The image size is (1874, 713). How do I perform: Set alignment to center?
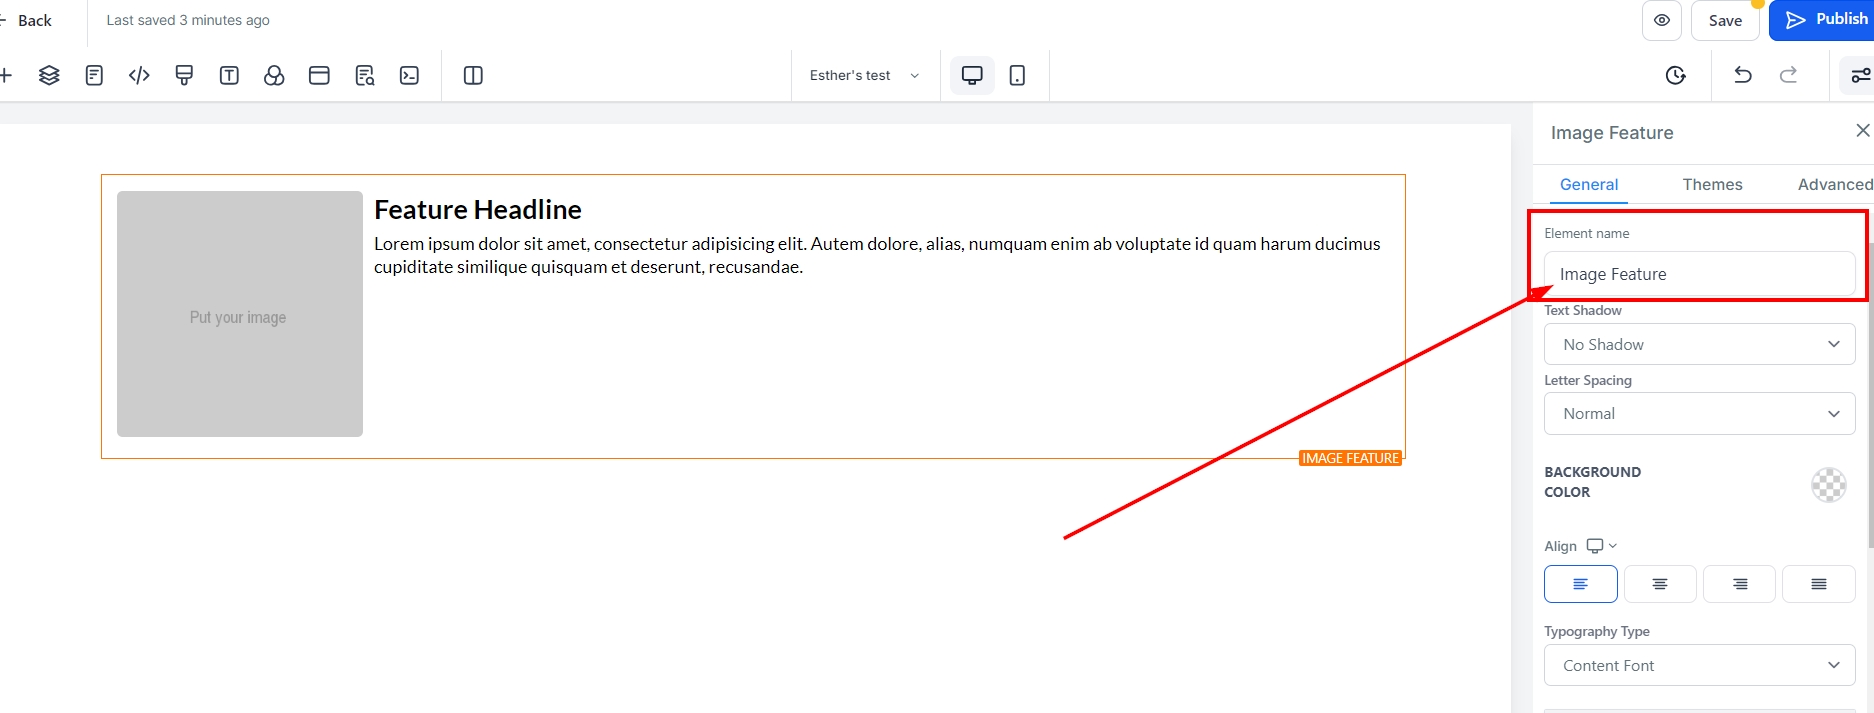(x=1659, y=584)
